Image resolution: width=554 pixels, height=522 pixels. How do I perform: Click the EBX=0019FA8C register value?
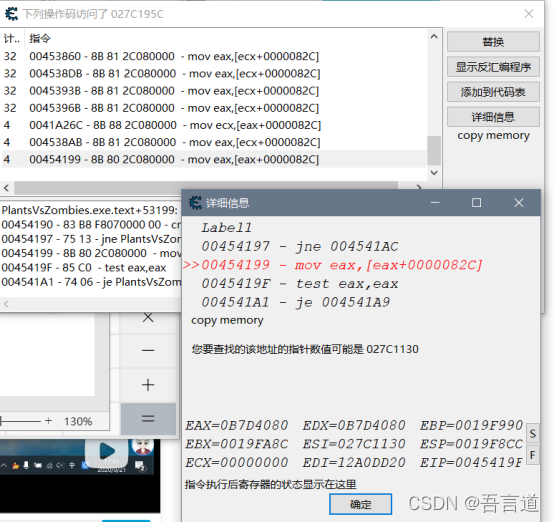pos(237,444)
